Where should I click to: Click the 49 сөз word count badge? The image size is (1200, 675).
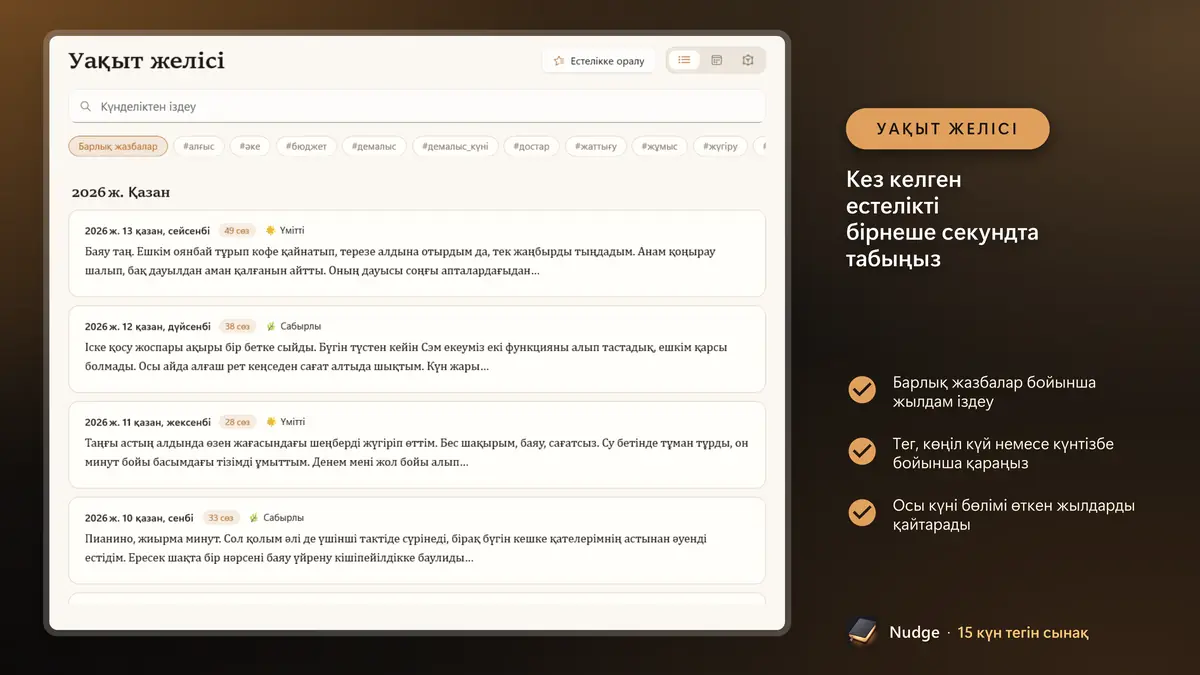coord(237,230)
